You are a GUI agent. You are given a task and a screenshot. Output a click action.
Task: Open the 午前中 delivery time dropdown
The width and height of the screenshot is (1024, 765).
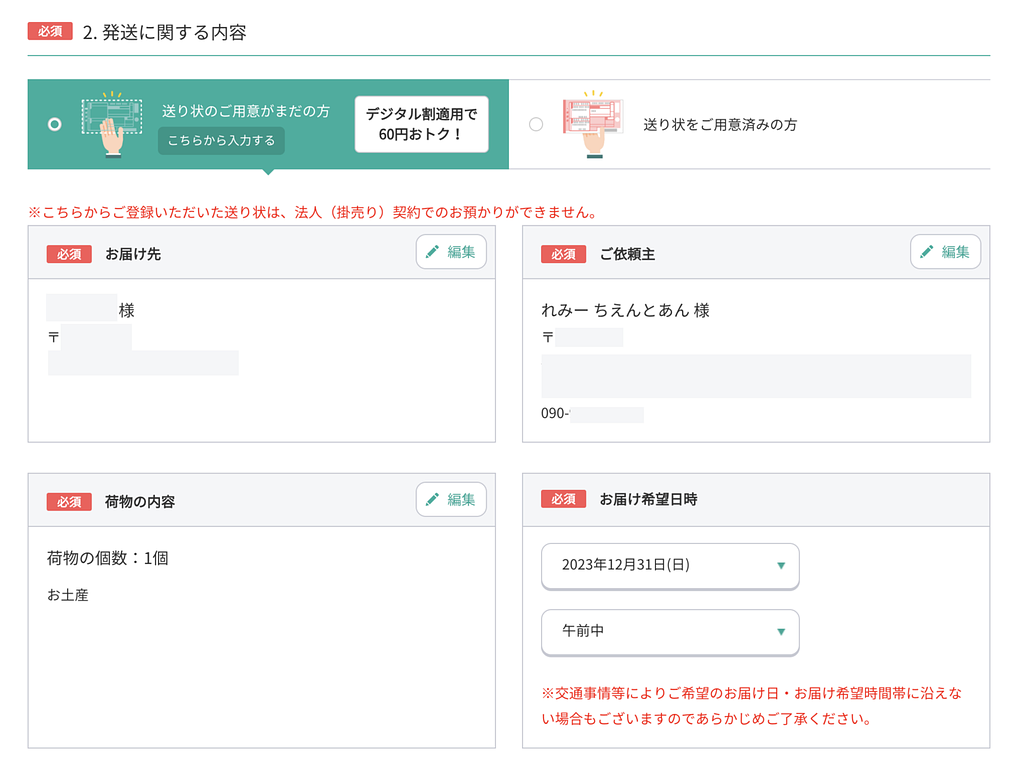[x=670, y=632]
